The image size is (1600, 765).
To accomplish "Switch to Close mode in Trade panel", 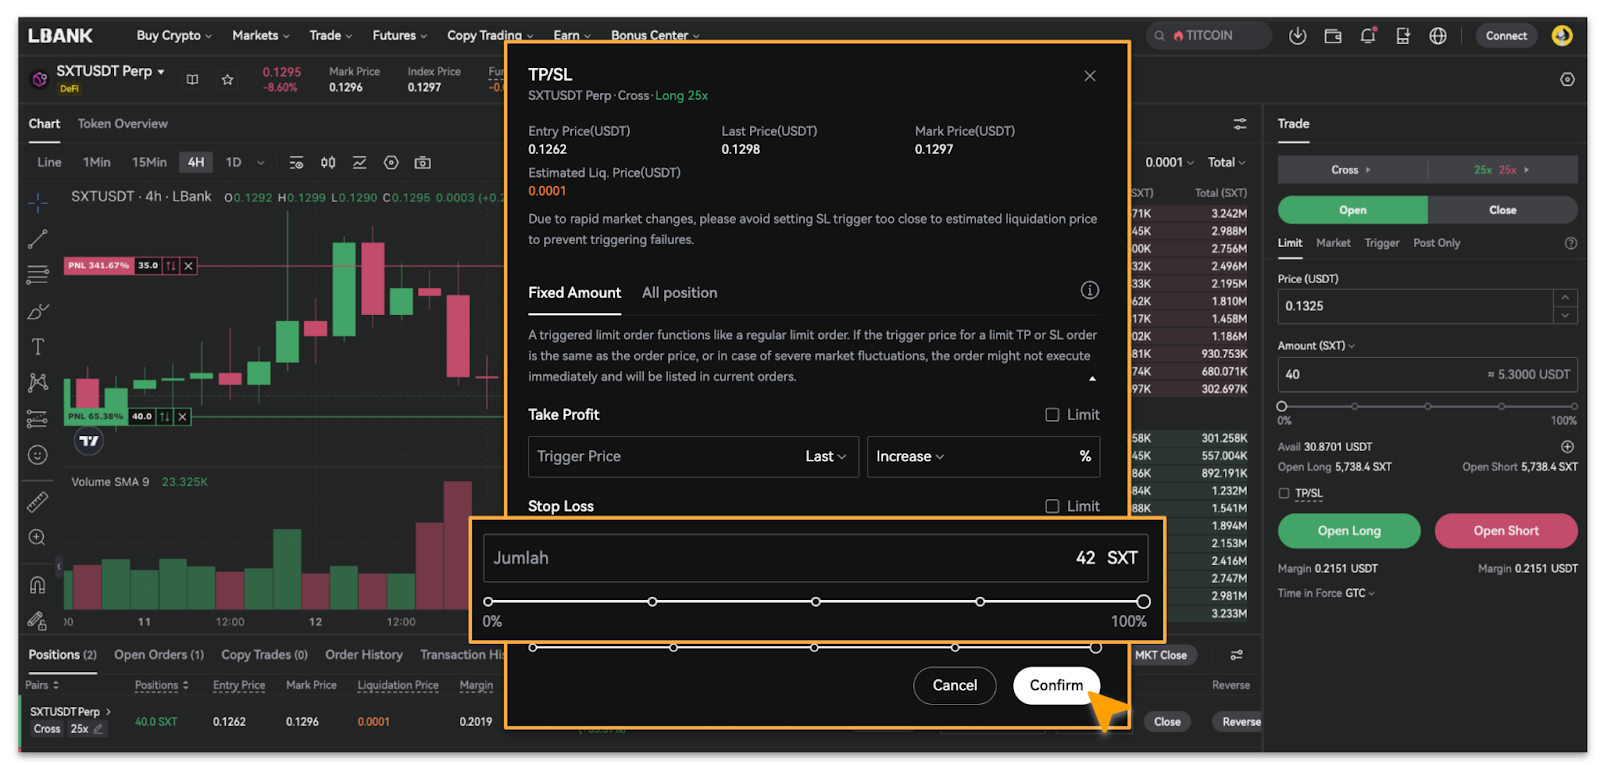I will [1503, 210].
